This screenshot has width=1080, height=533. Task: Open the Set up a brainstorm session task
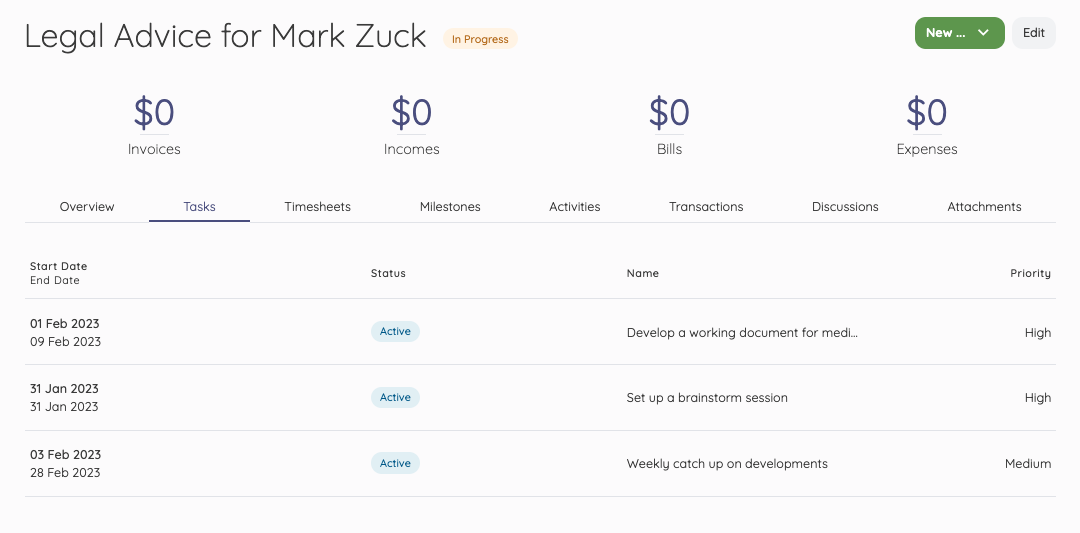click(707, 397)
